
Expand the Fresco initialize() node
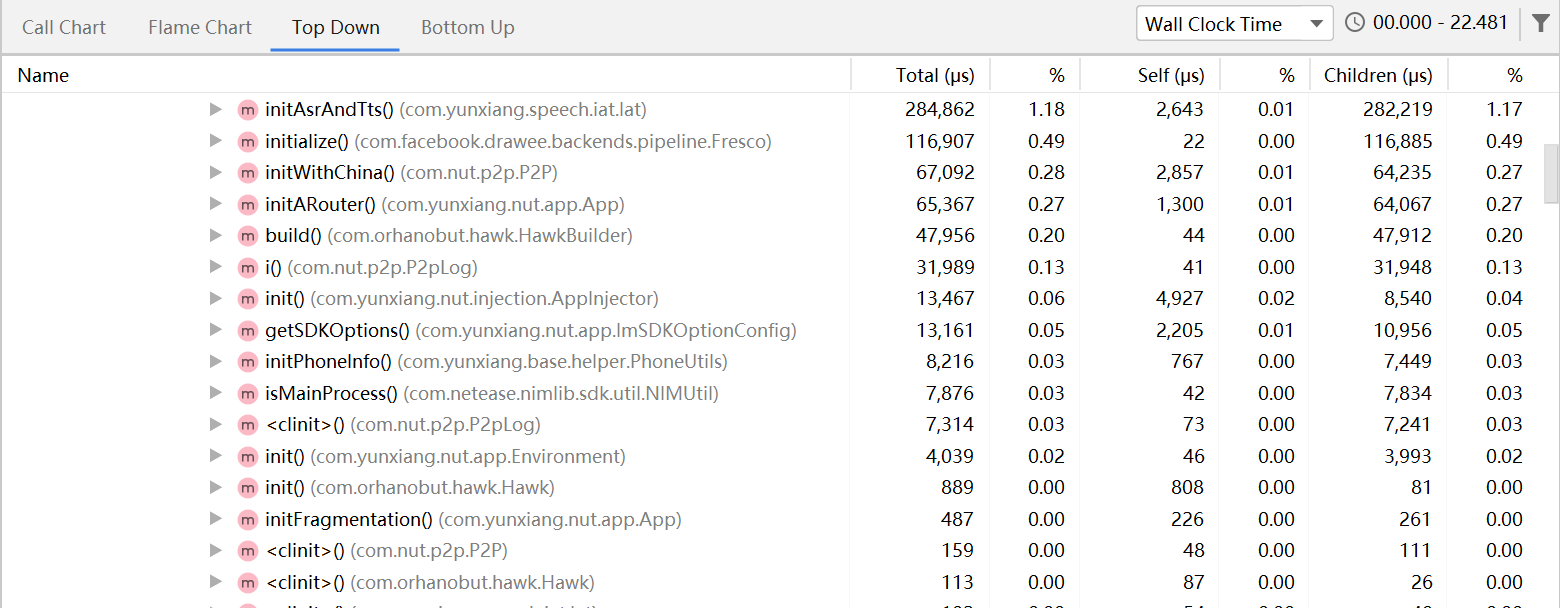click(215, 141)
